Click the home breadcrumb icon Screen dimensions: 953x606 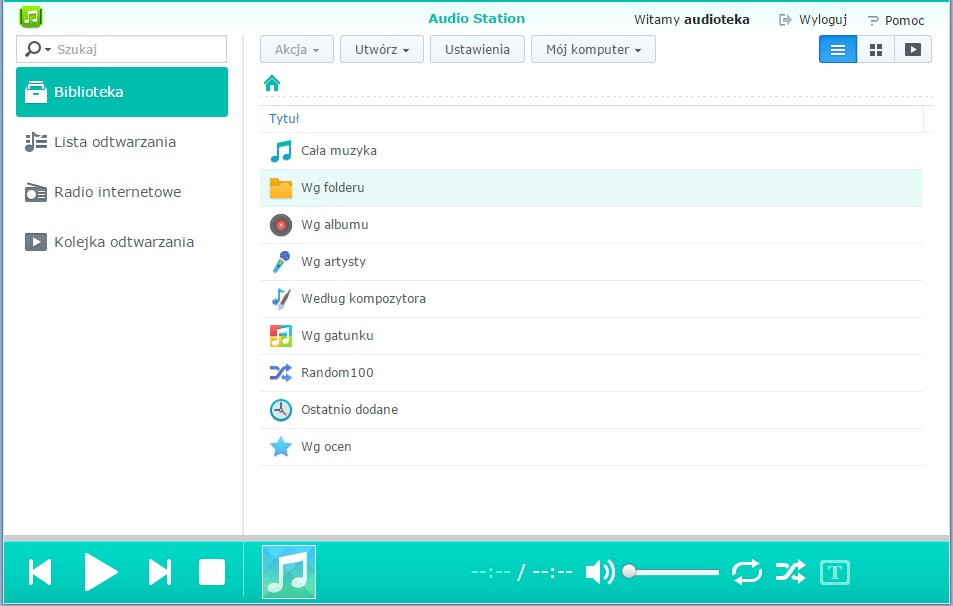271,83
